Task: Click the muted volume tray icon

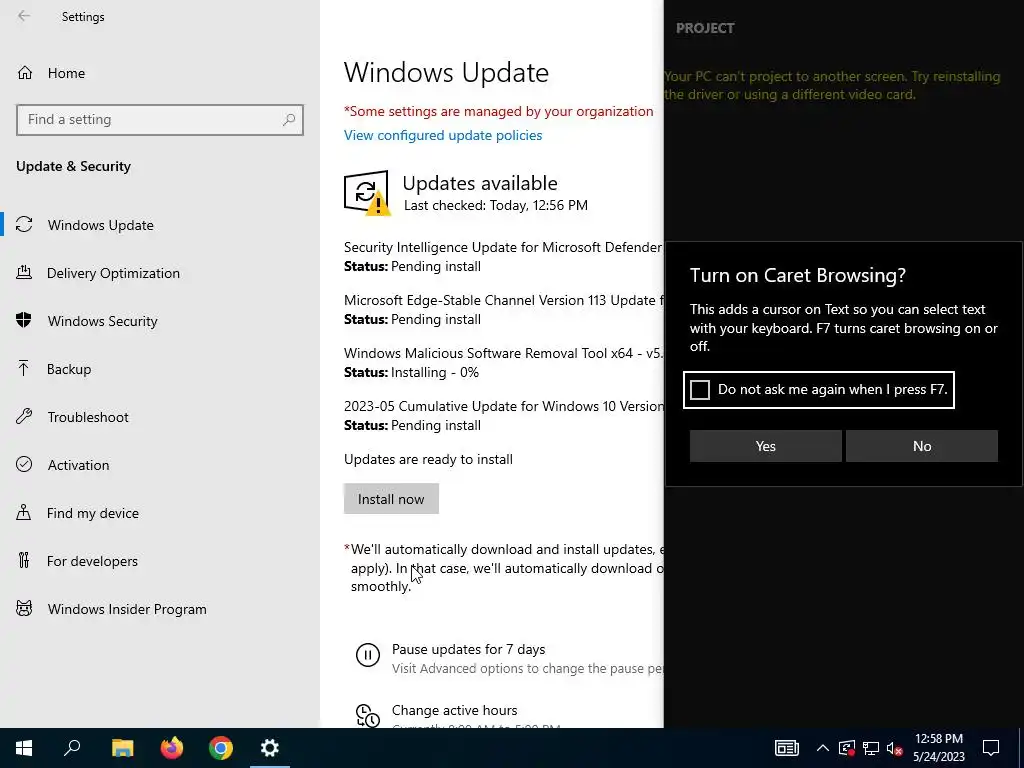Action: coord(894,748)
